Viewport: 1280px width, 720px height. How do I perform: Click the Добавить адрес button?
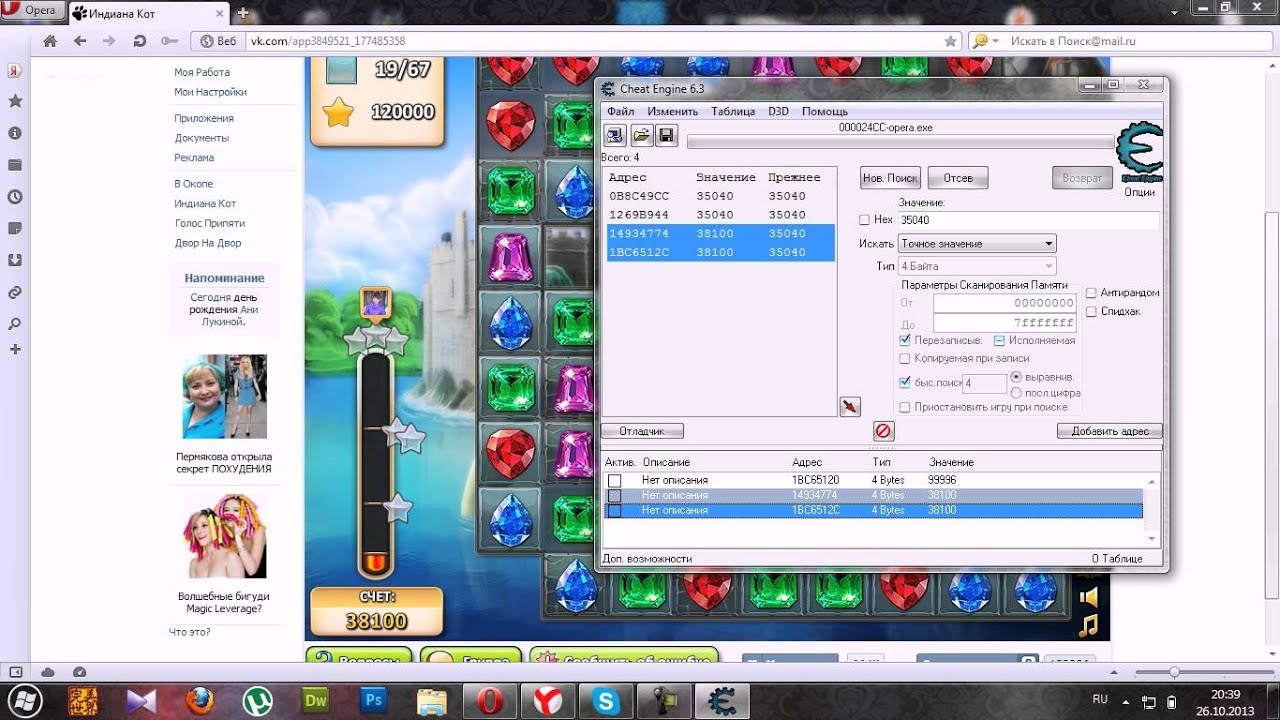point(1110,431)
